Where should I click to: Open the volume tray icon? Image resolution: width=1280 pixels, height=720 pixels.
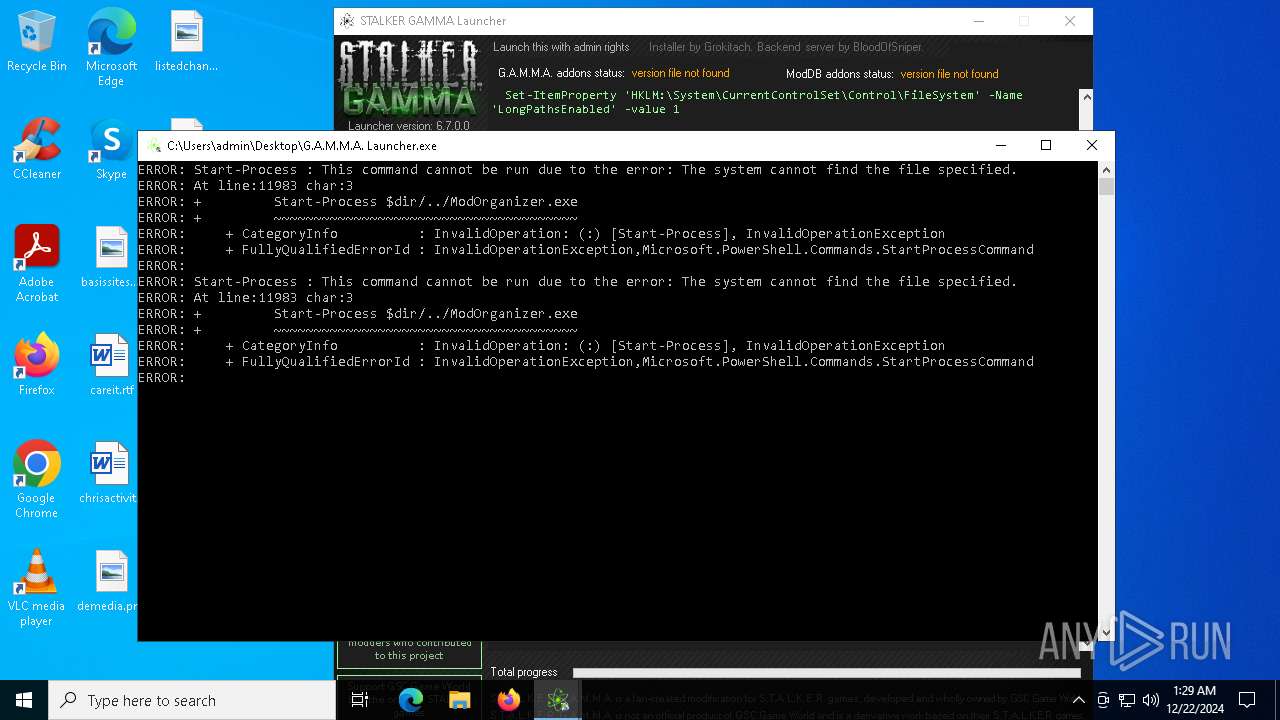point(1151,700)
